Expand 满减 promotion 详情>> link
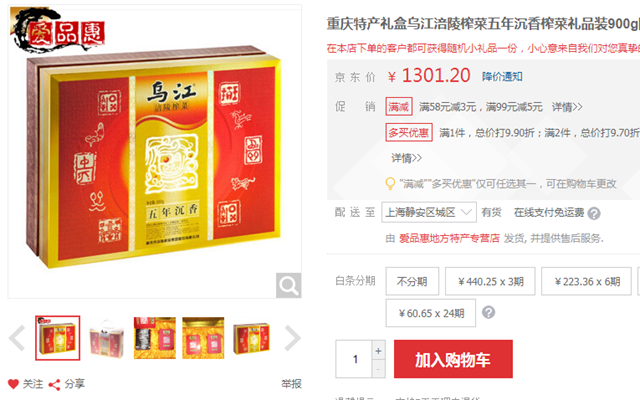The image size is (640, 400). click(x=567, y=107)
